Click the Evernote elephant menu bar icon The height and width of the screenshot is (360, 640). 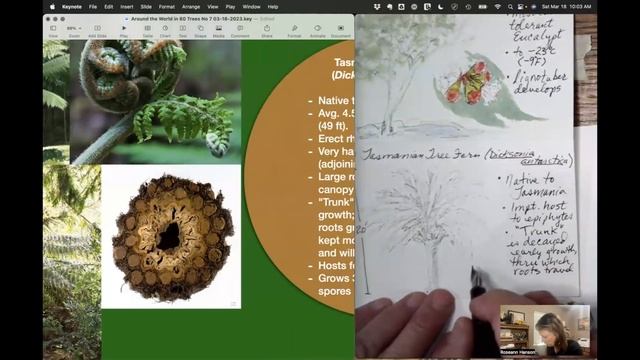click(389, 7)
